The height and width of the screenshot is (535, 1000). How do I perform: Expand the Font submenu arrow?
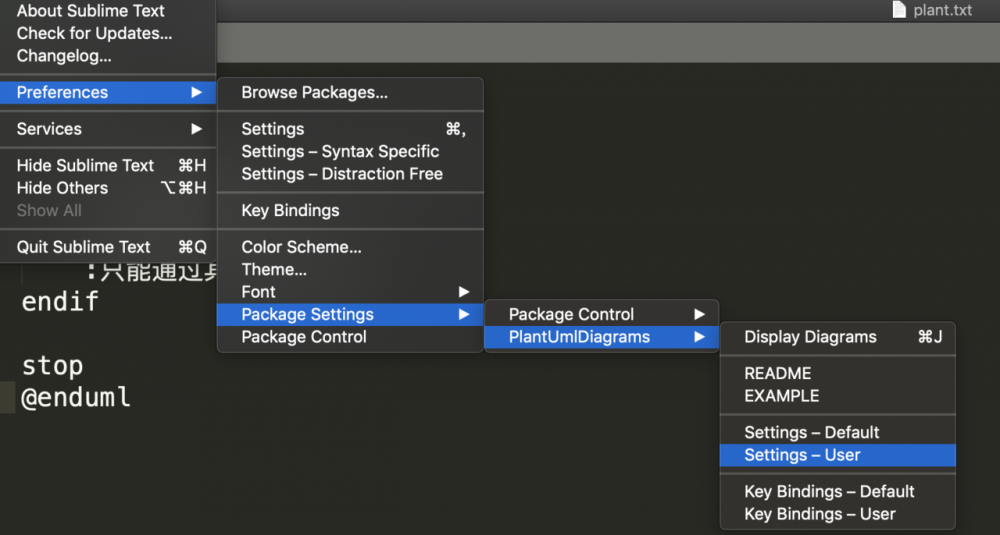point(463,292)
